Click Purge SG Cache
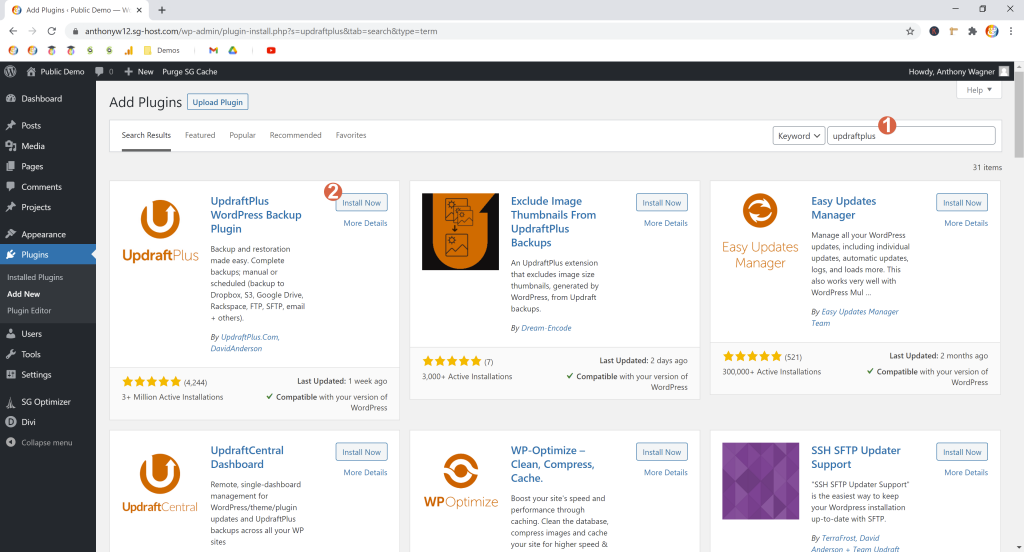The image size is (1024, 552). tap(189, 71)
